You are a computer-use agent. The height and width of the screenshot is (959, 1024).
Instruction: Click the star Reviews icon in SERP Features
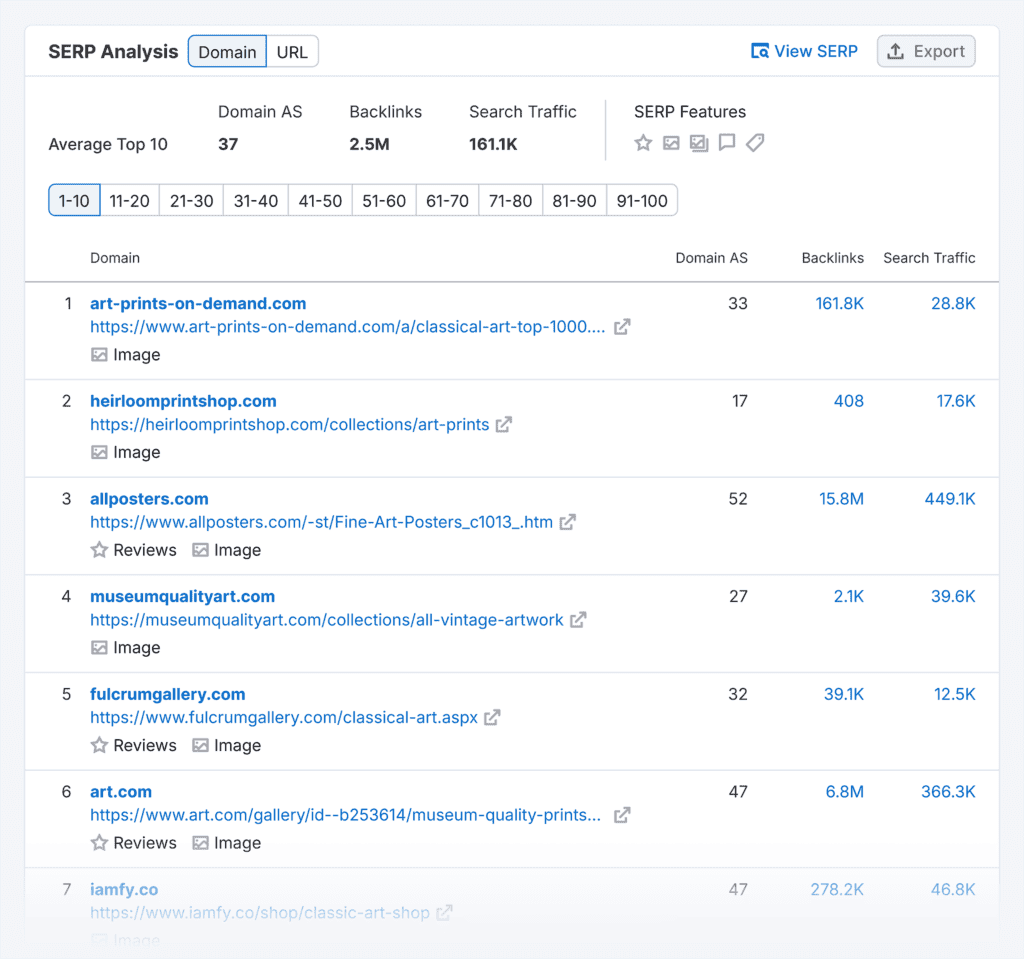643,143
